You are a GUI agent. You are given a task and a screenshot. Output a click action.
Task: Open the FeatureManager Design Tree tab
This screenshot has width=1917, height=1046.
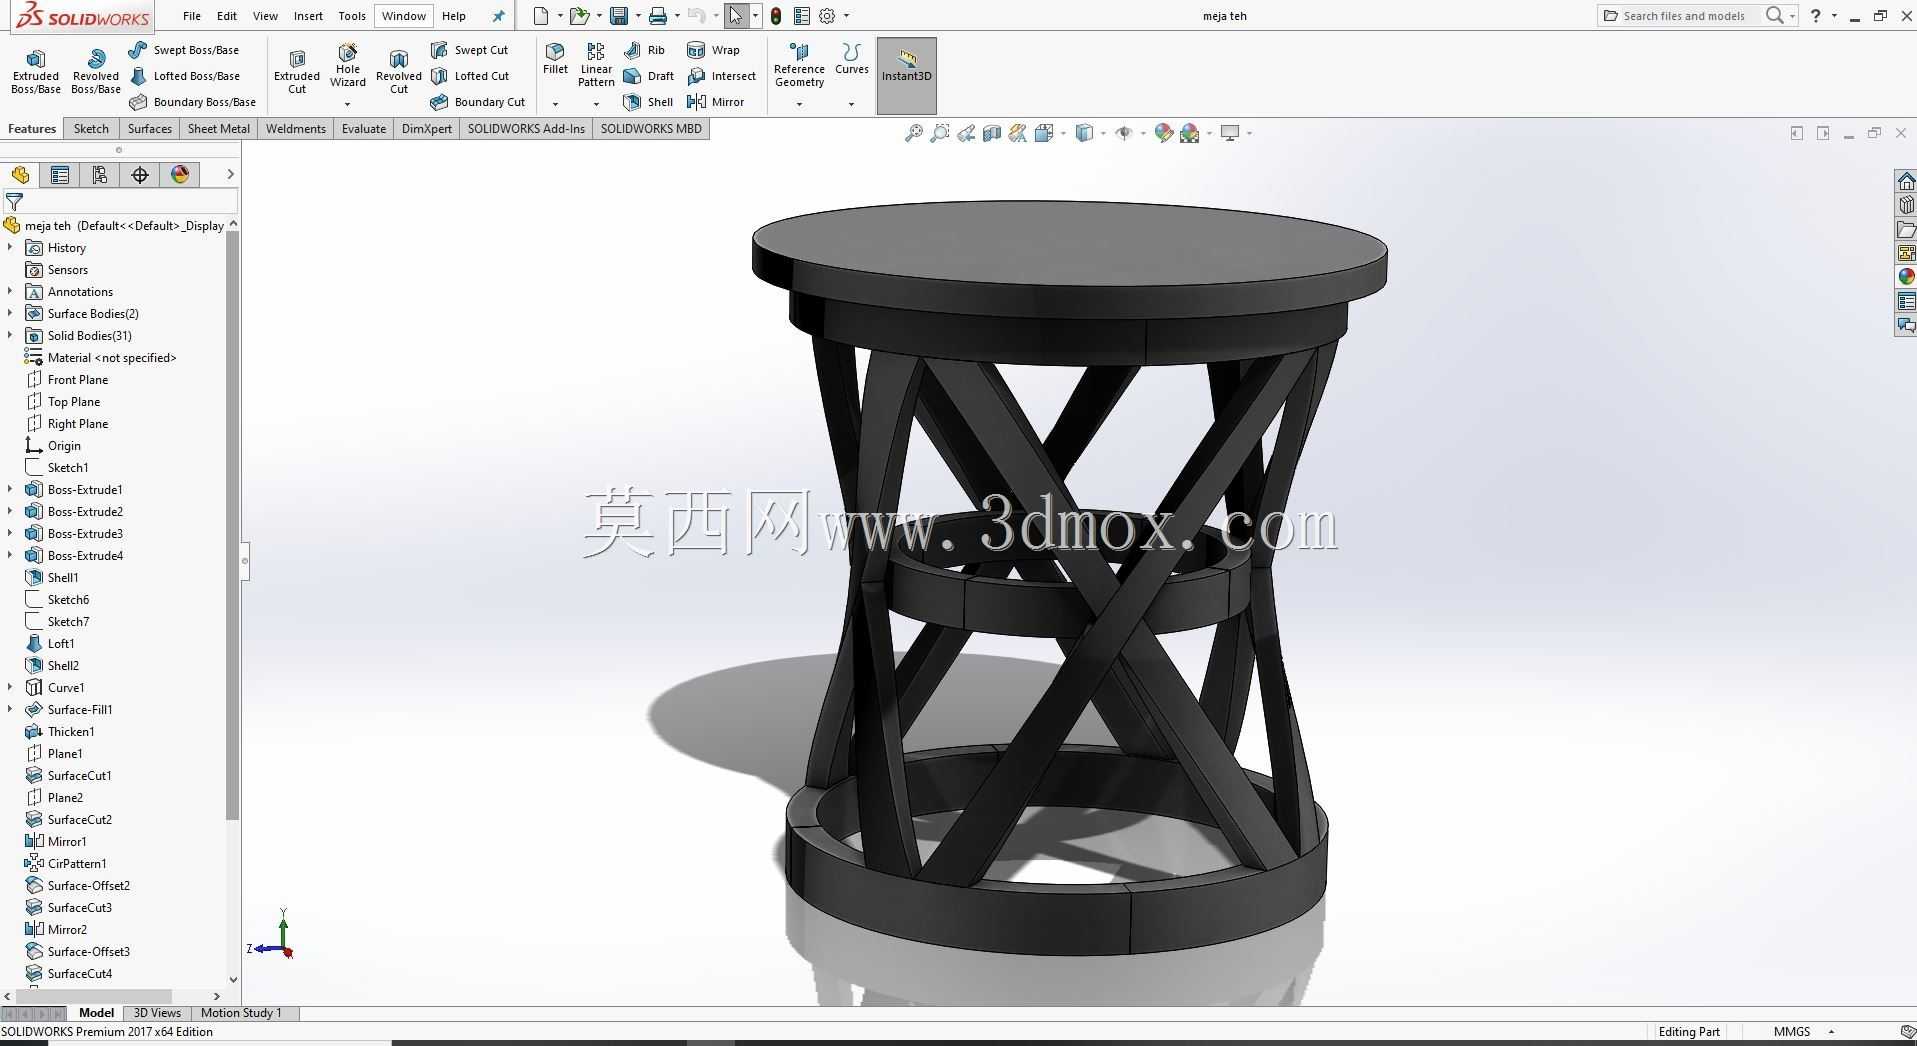(x=20, y=175)
